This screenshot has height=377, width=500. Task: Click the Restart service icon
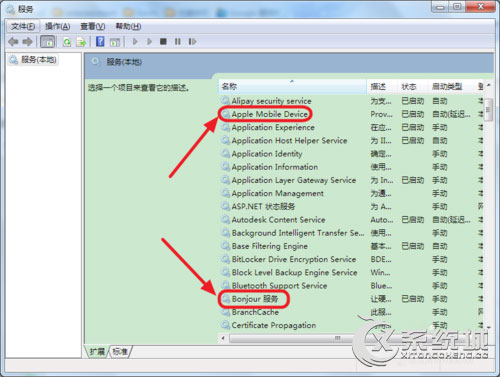tap(192, 42)
